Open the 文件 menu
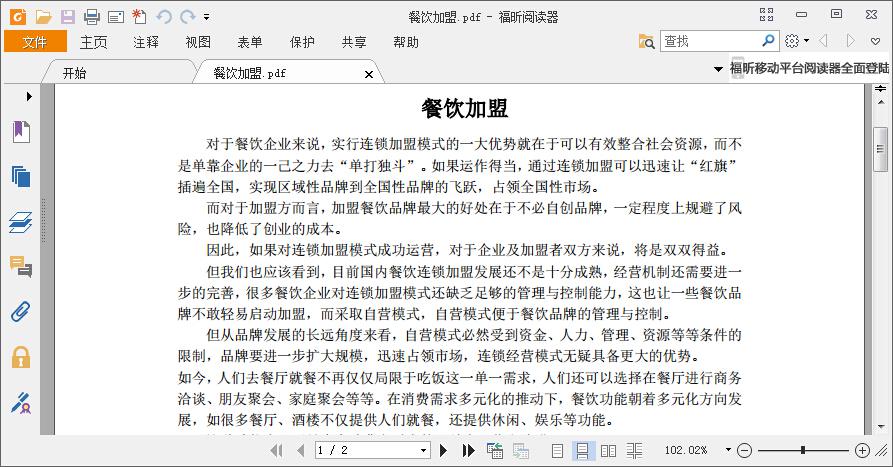This screenshot has width=893, height=467. [35, 42]
